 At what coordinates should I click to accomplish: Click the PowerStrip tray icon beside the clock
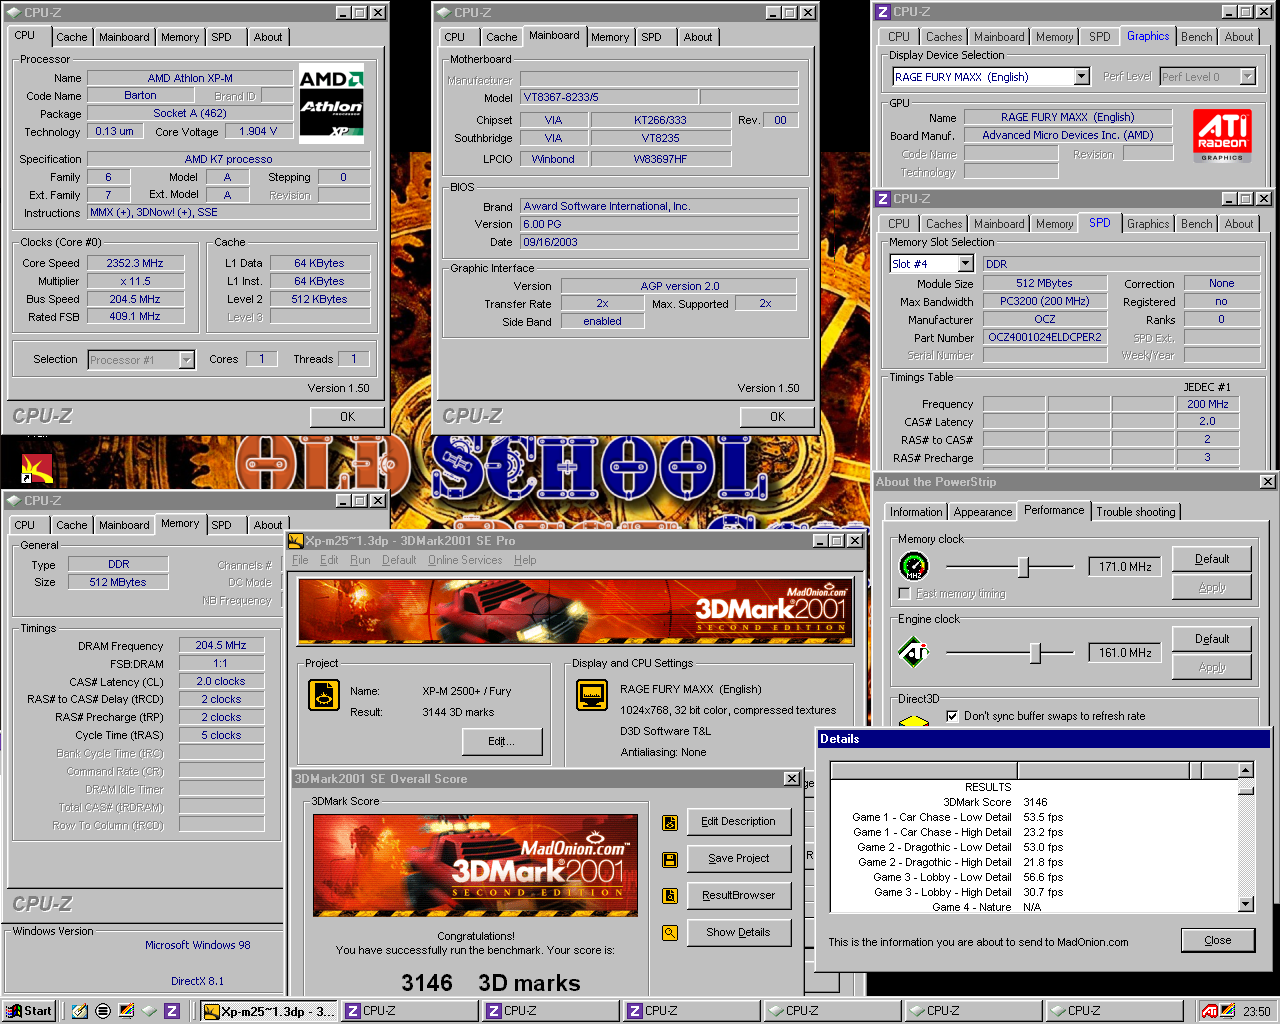point(1229,1011)
